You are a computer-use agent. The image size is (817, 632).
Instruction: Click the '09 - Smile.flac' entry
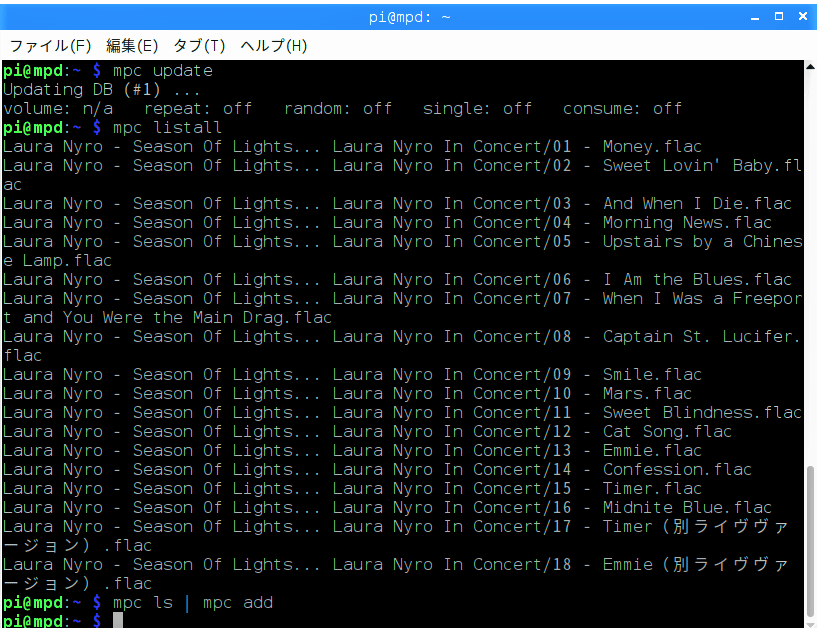[x=627, y=375]
